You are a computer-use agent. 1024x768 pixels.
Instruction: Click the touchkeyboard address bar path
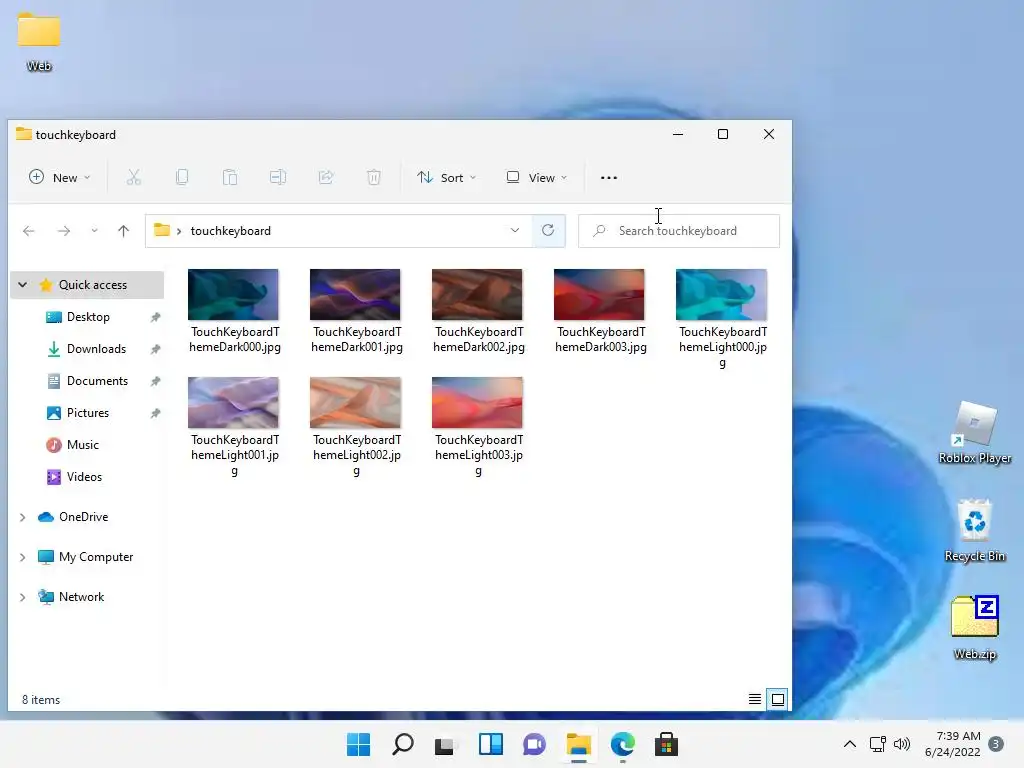point(231,231)
